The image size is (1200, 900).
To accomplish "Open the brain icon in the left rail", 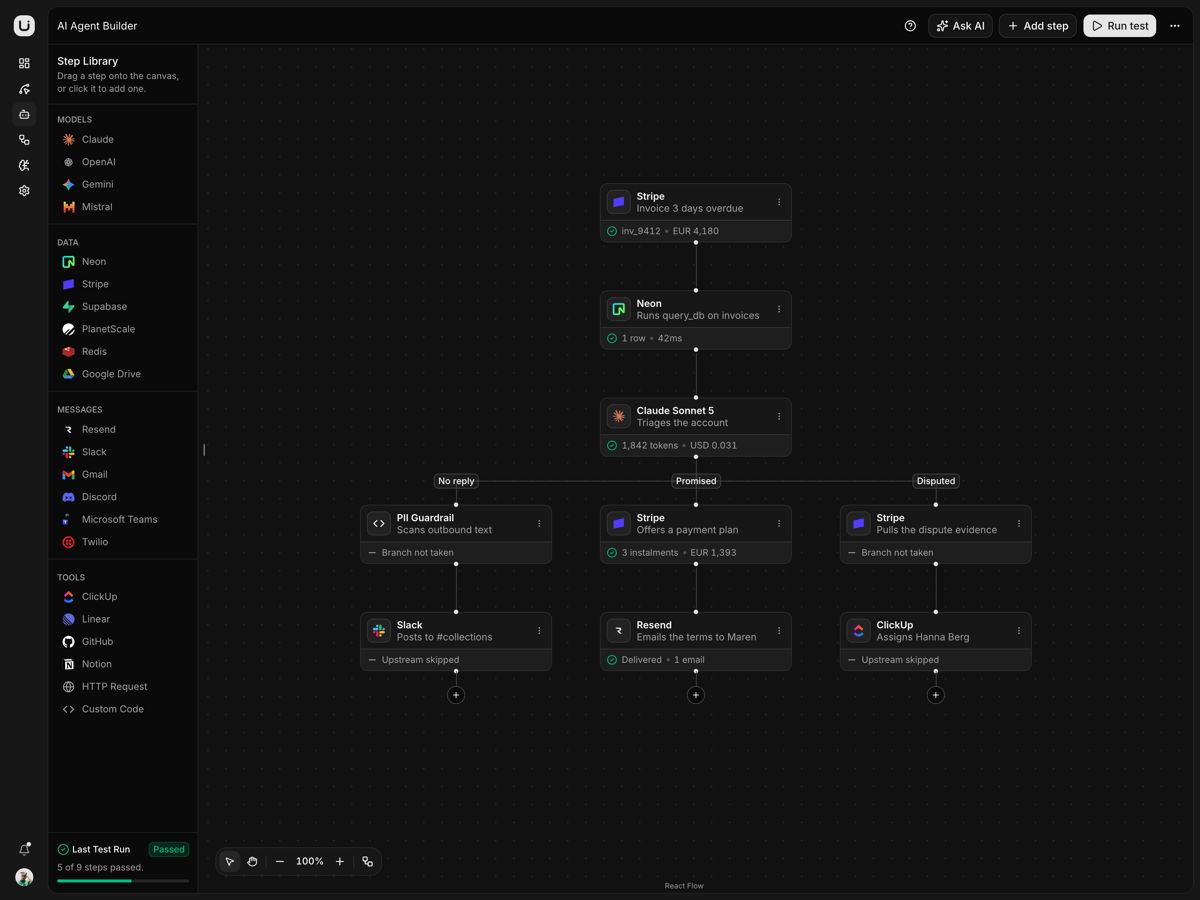I will (24, 165).
